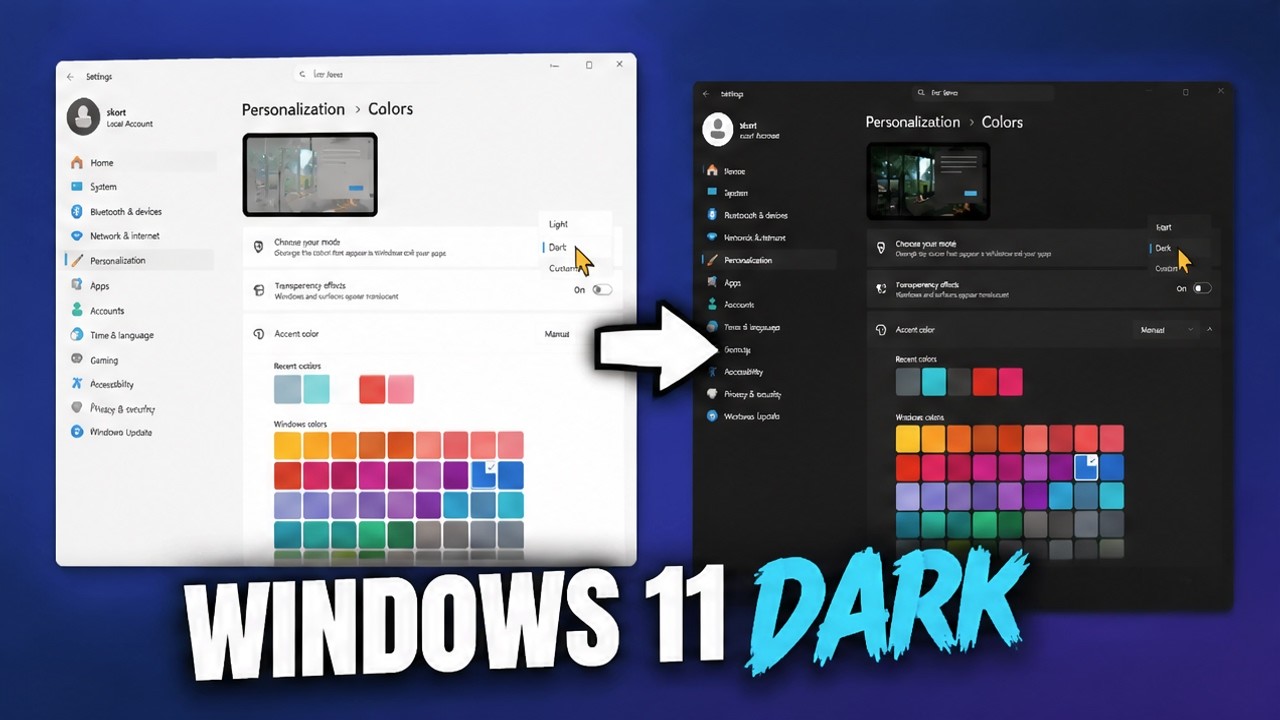Click the Apps icon in the dark window sidebar

712,283
